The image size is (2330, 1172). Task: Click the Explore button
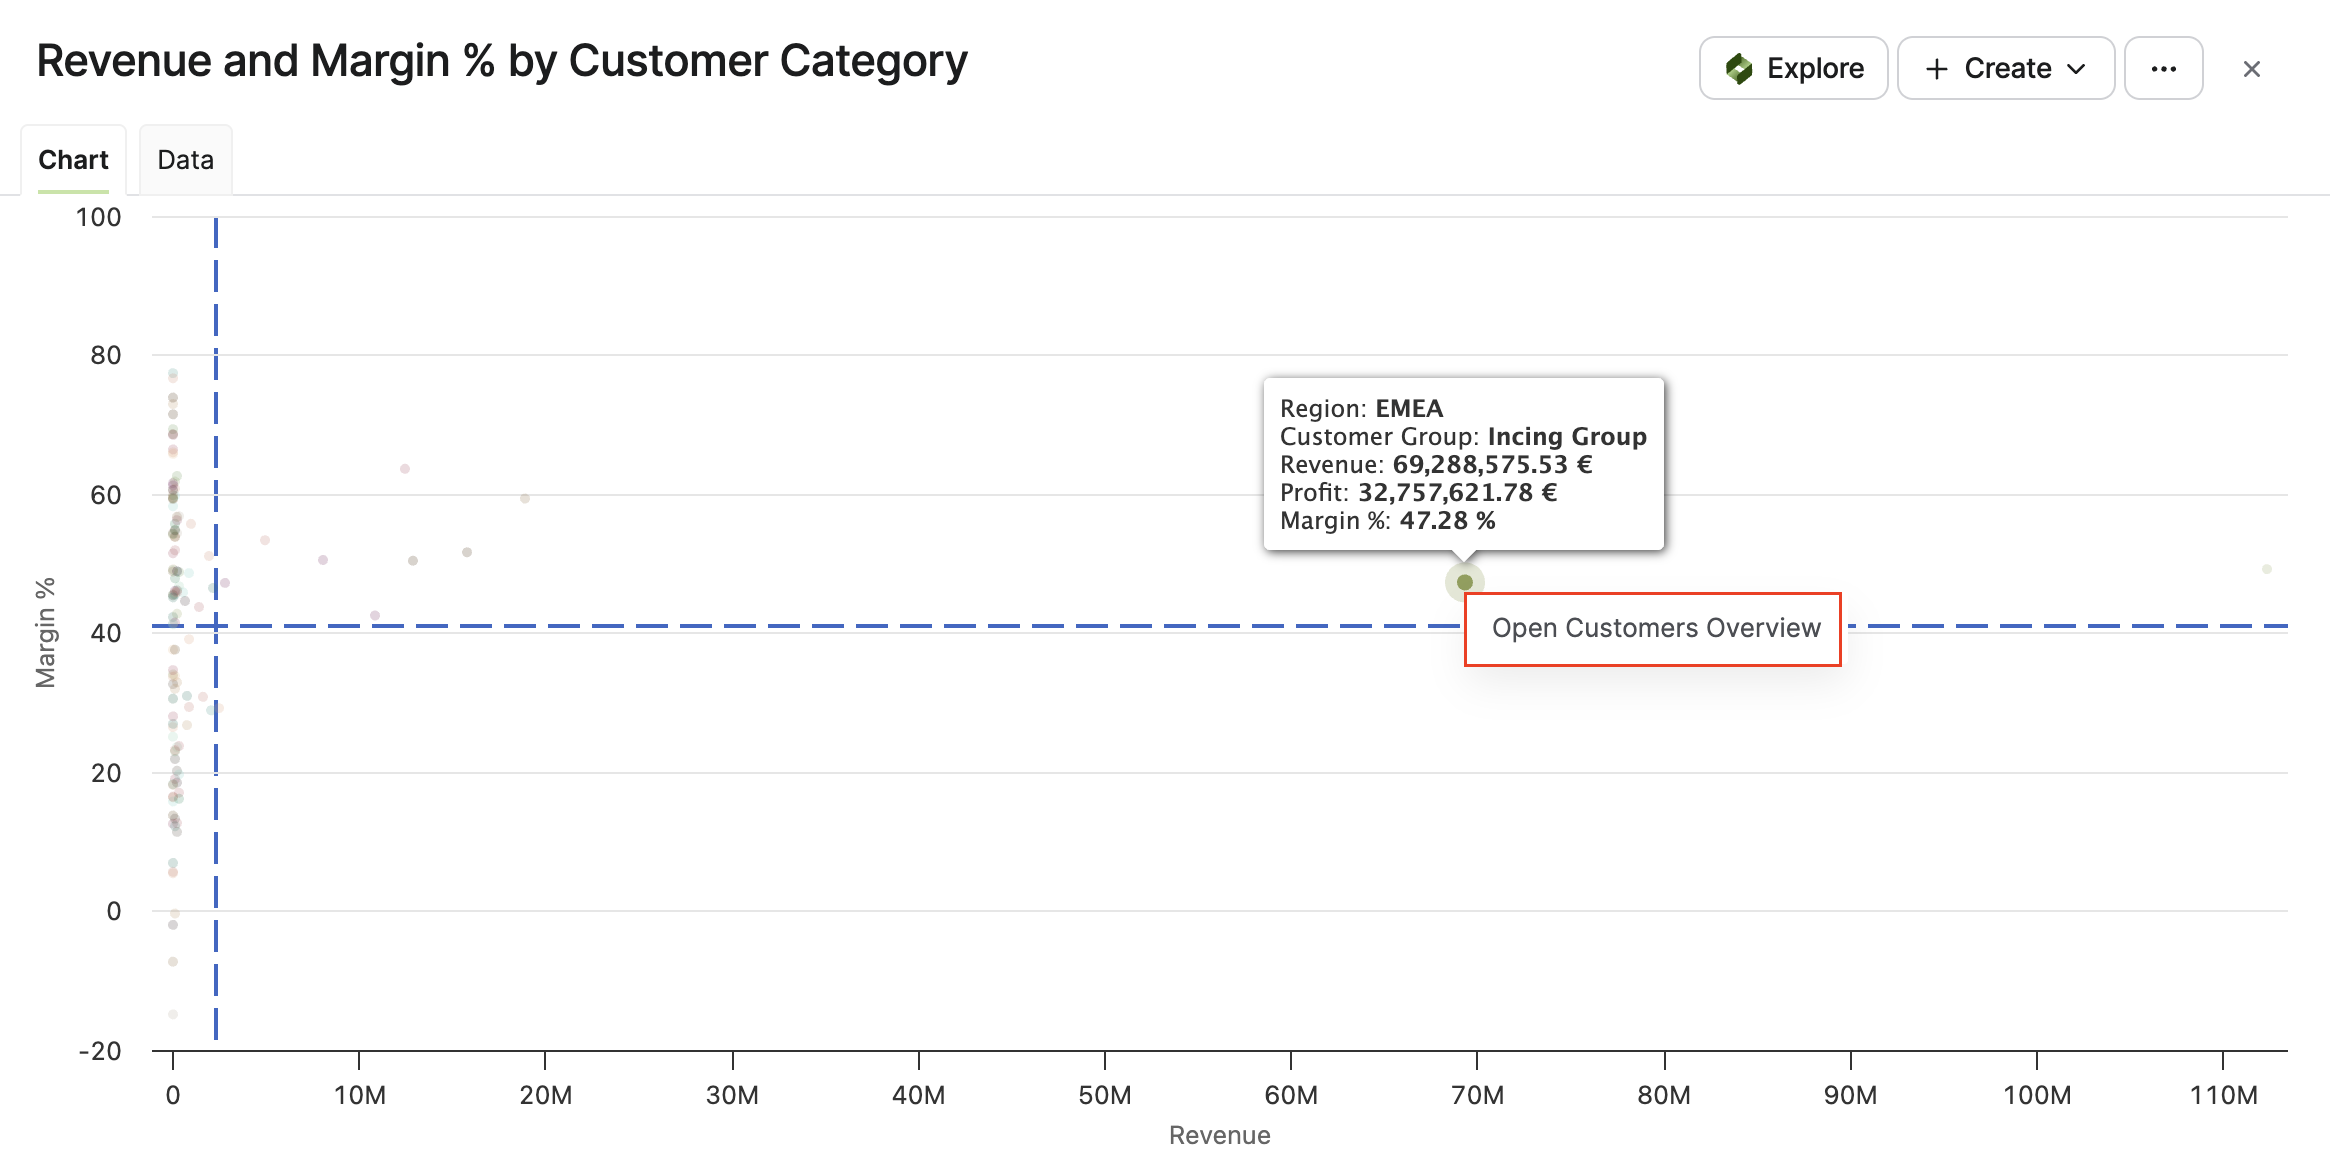(x=1793, y=68)
